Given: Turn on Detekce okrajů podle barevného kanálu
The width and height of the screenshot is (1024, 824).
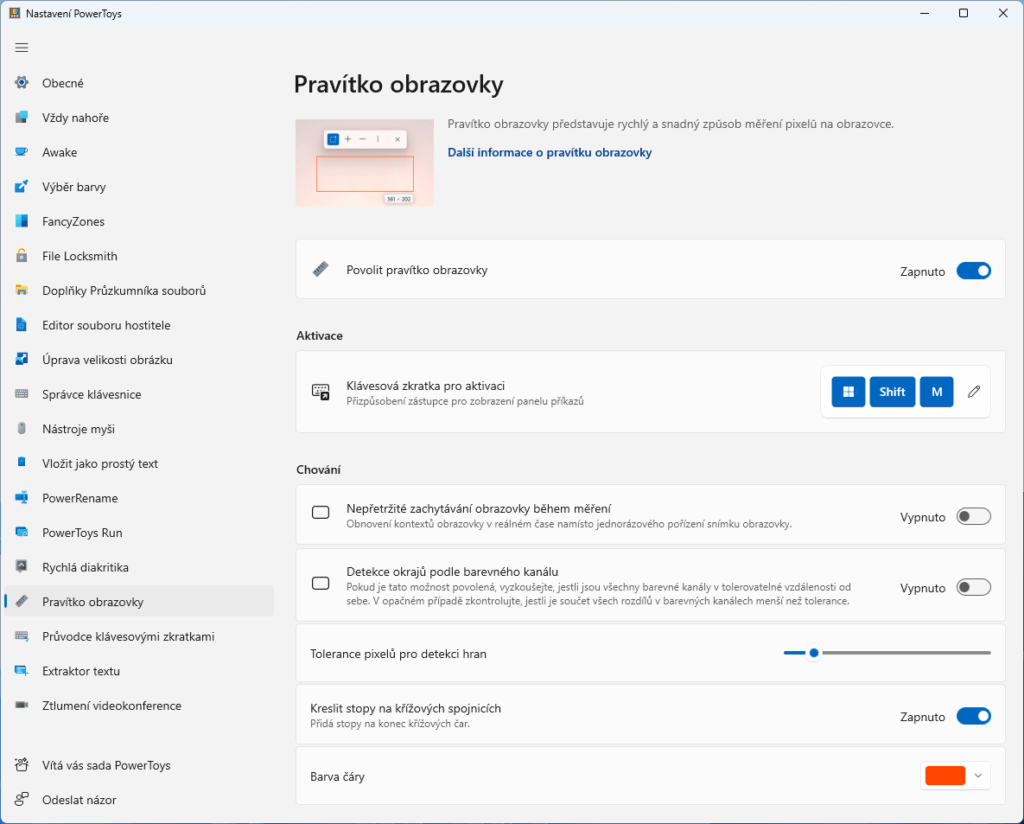Looking at the screenshot, I should click(x=973, y=588).
